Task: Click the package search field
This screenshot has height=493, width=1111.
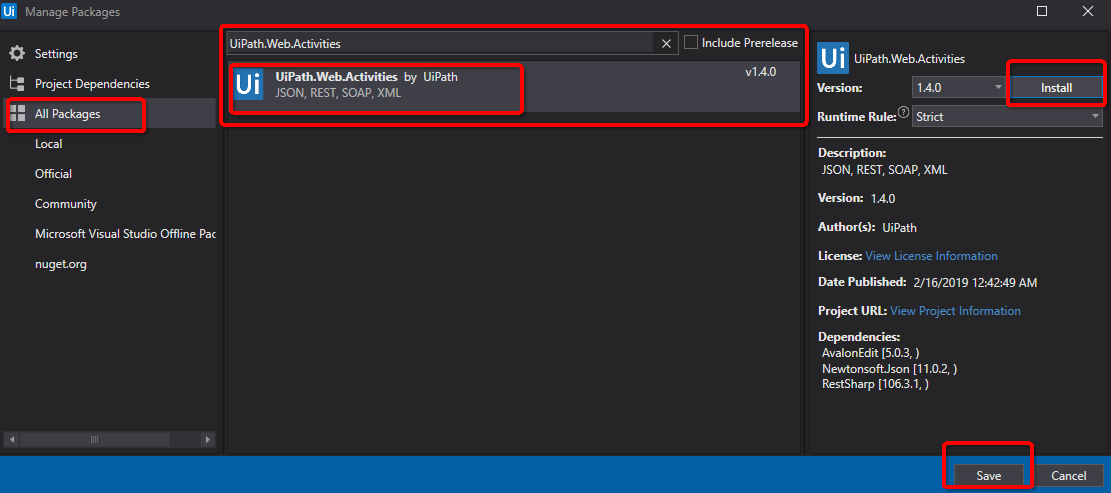Action: click(440, 43)
